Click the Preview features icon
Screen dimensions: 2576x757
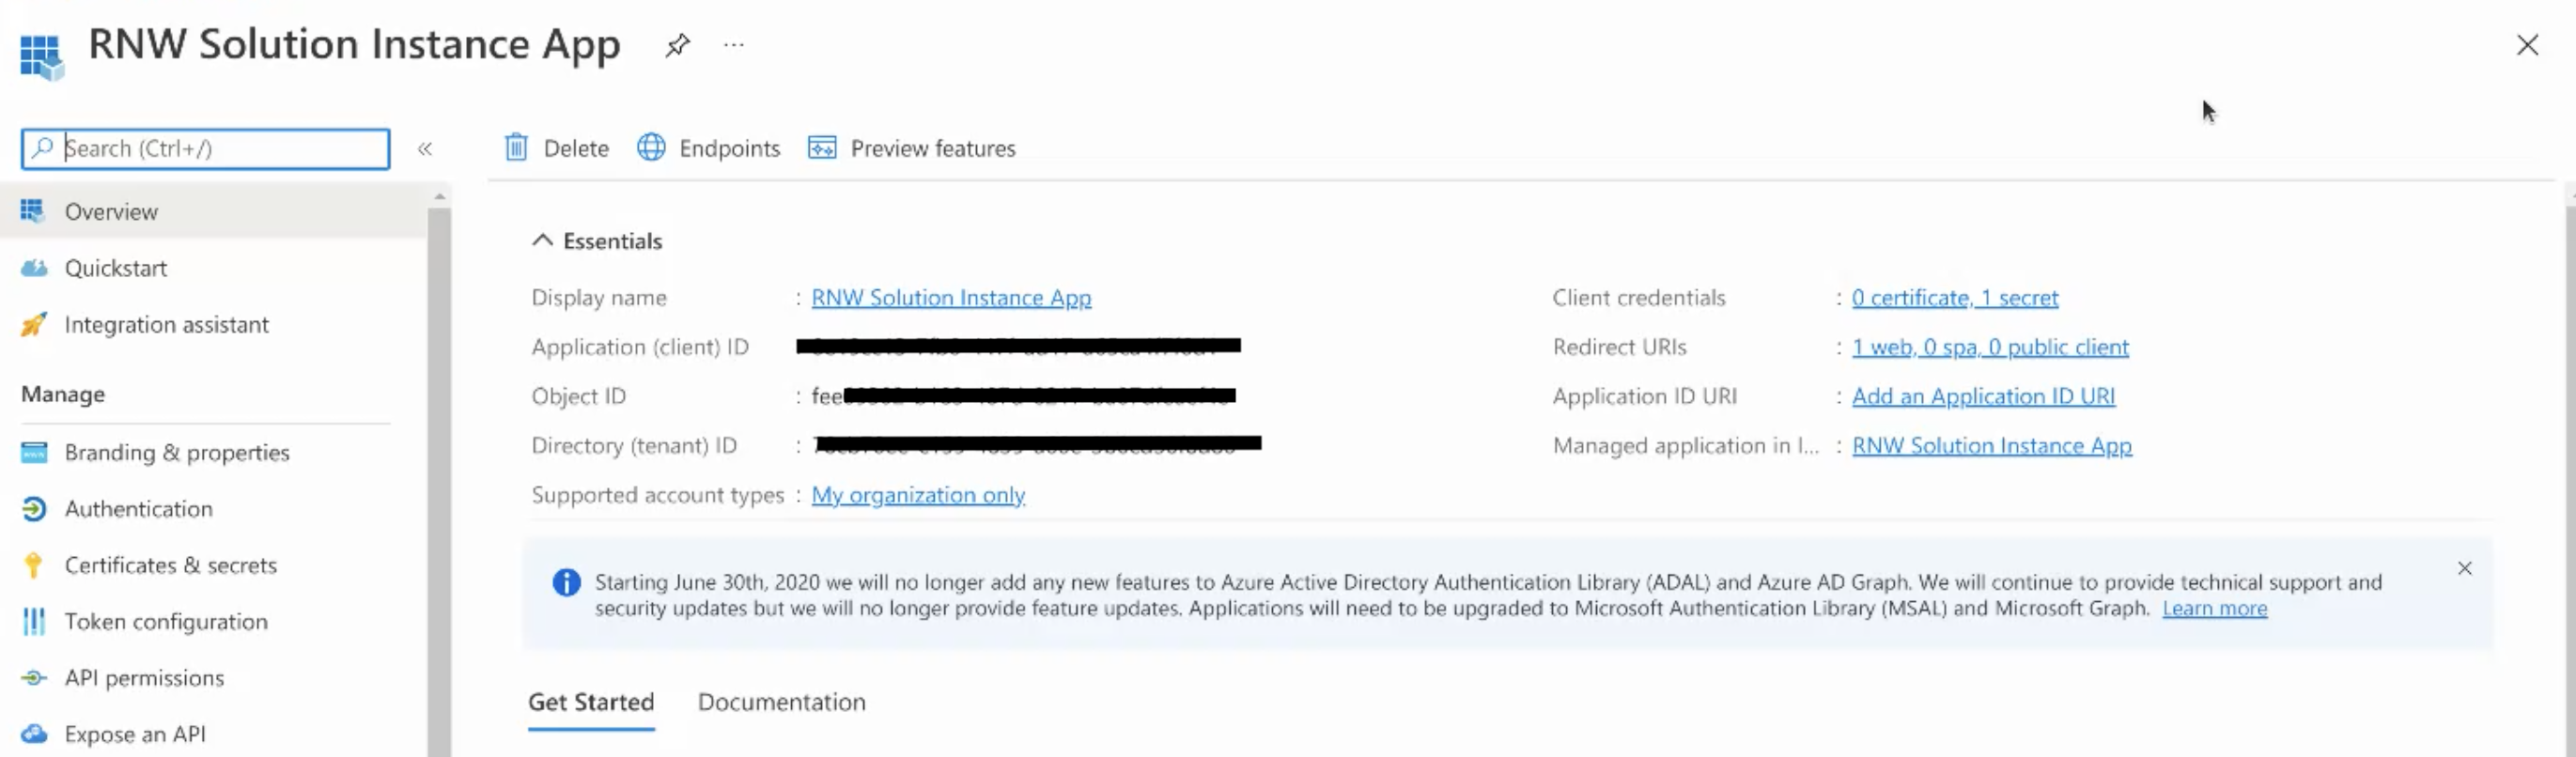pos(822,148)
